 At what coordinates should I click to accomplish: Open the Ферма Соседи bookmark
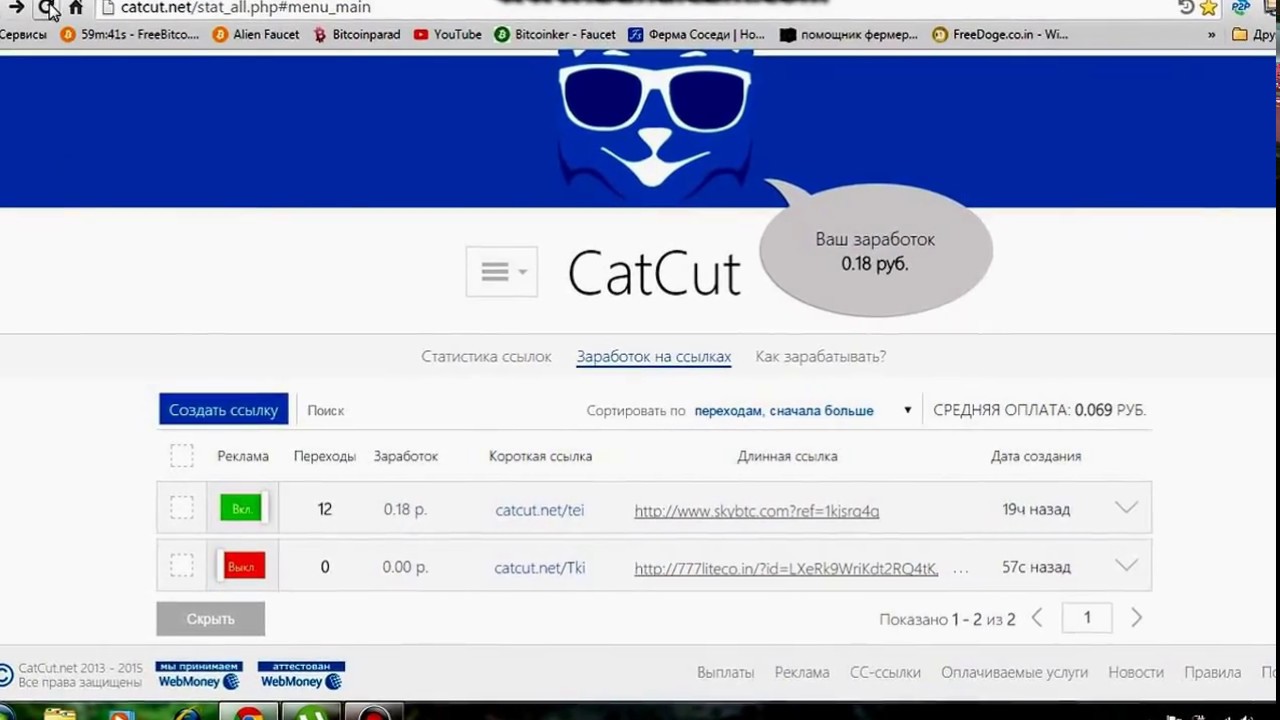point(696,34)
